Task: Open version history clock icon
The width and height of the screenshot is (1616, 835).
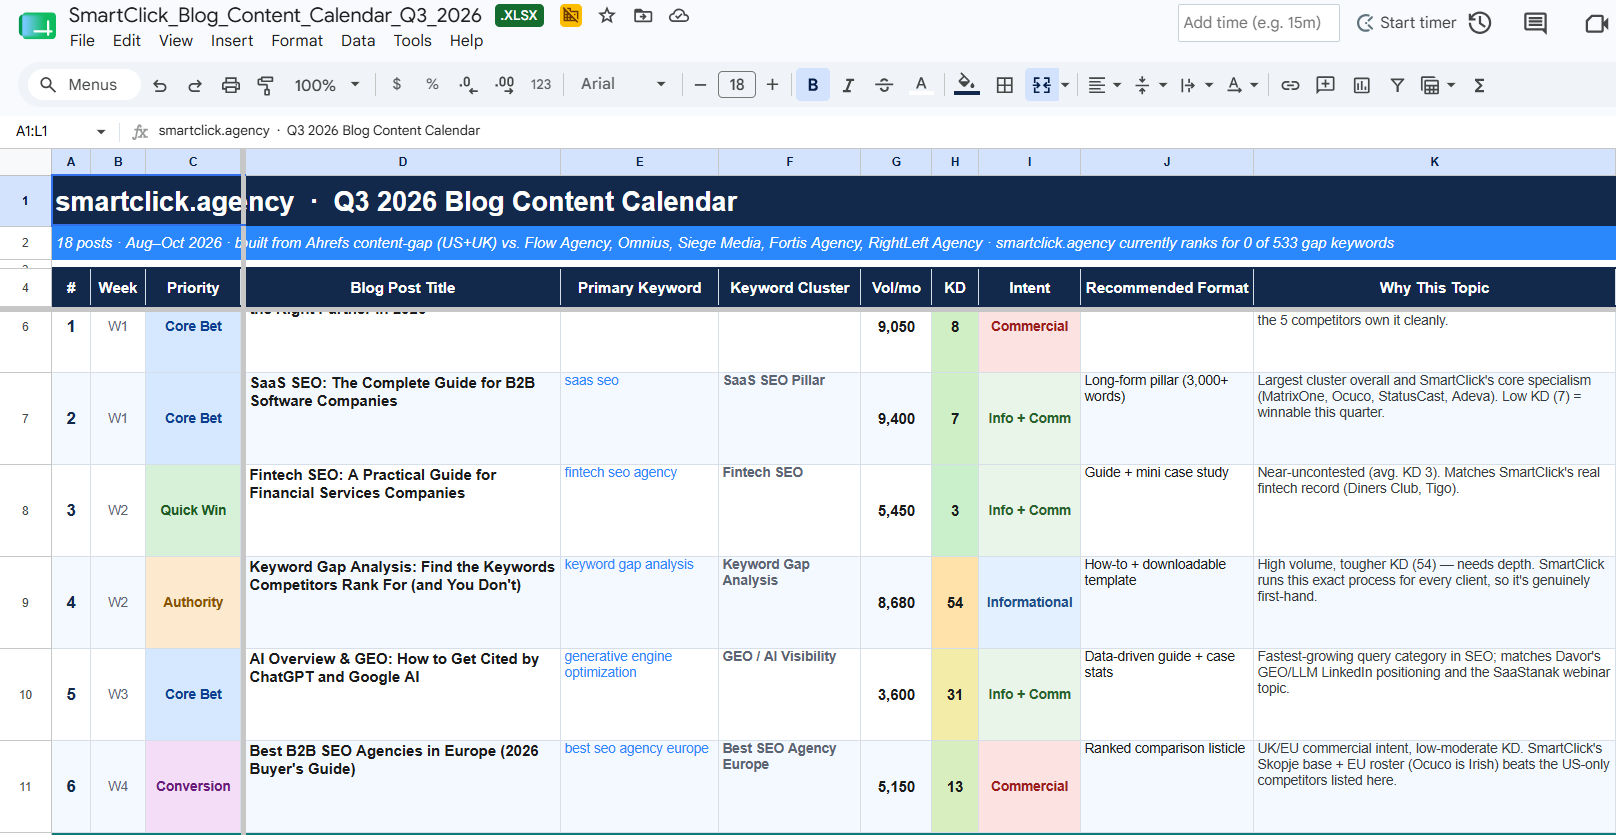Action: click(x=1480, y=23)
